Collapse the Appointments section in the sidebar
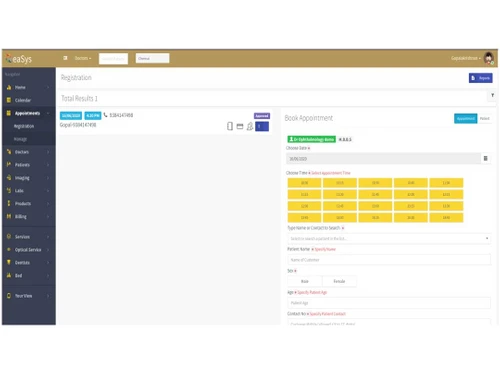 (48, 113)
